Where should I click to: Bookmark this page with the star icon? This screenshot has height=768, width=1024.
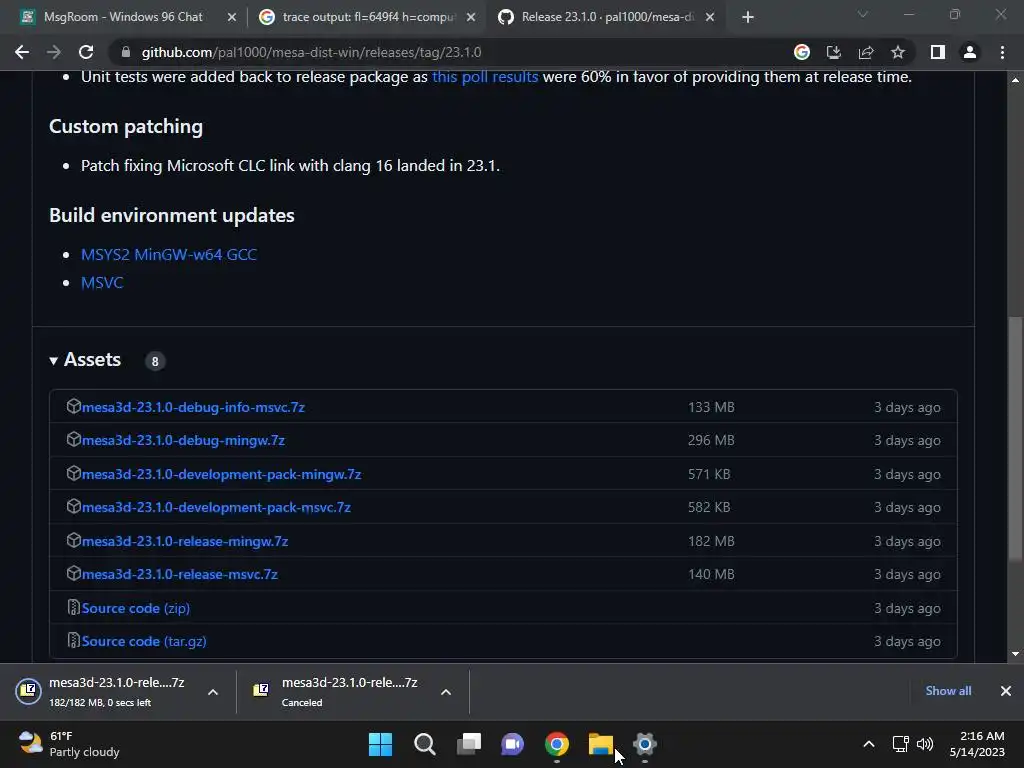[x=898, y=52]
